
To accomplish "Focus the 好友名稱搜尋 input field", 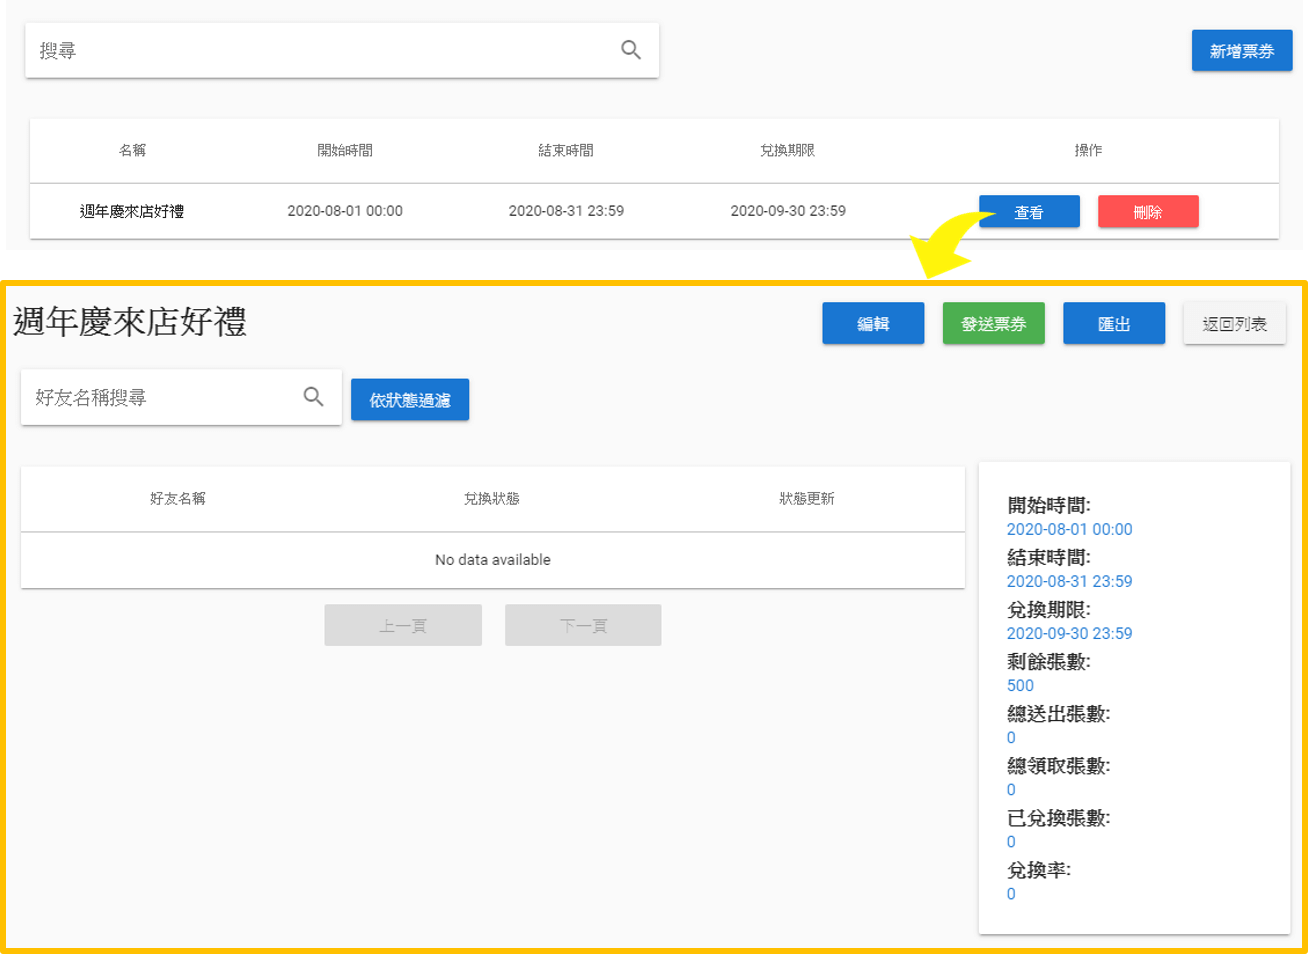I will pos(160,398).
